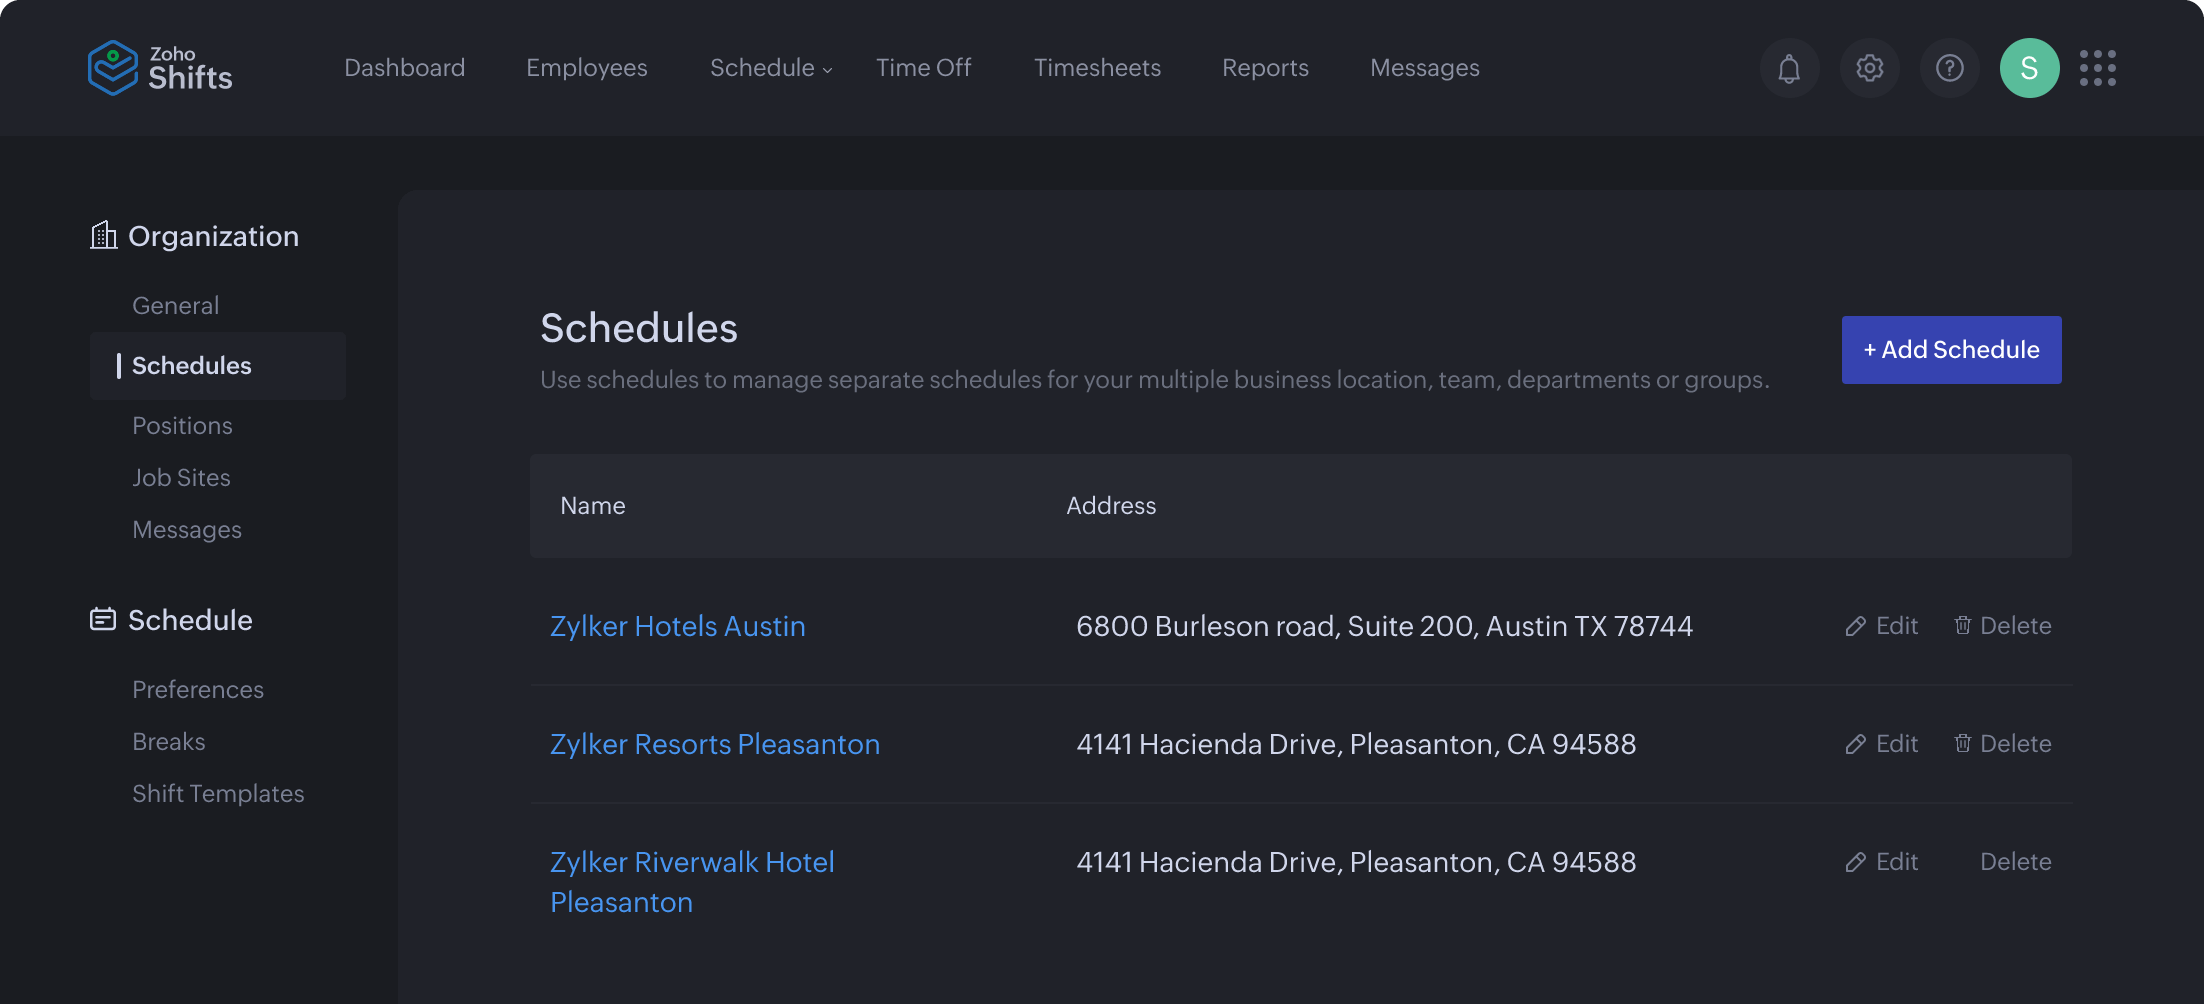Open the settings gear
The image size is (2204, 1004).
click(1869, 68)
